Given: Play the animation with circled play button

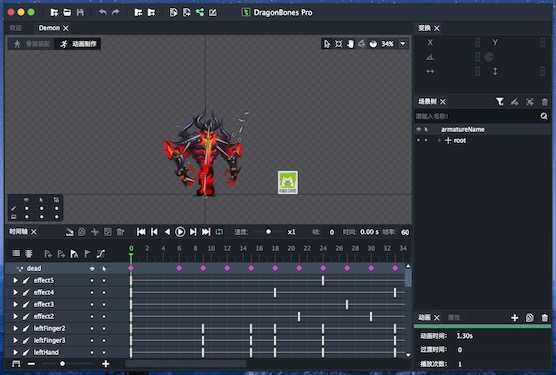Looking at the screenshot, I should coord(180,232).
